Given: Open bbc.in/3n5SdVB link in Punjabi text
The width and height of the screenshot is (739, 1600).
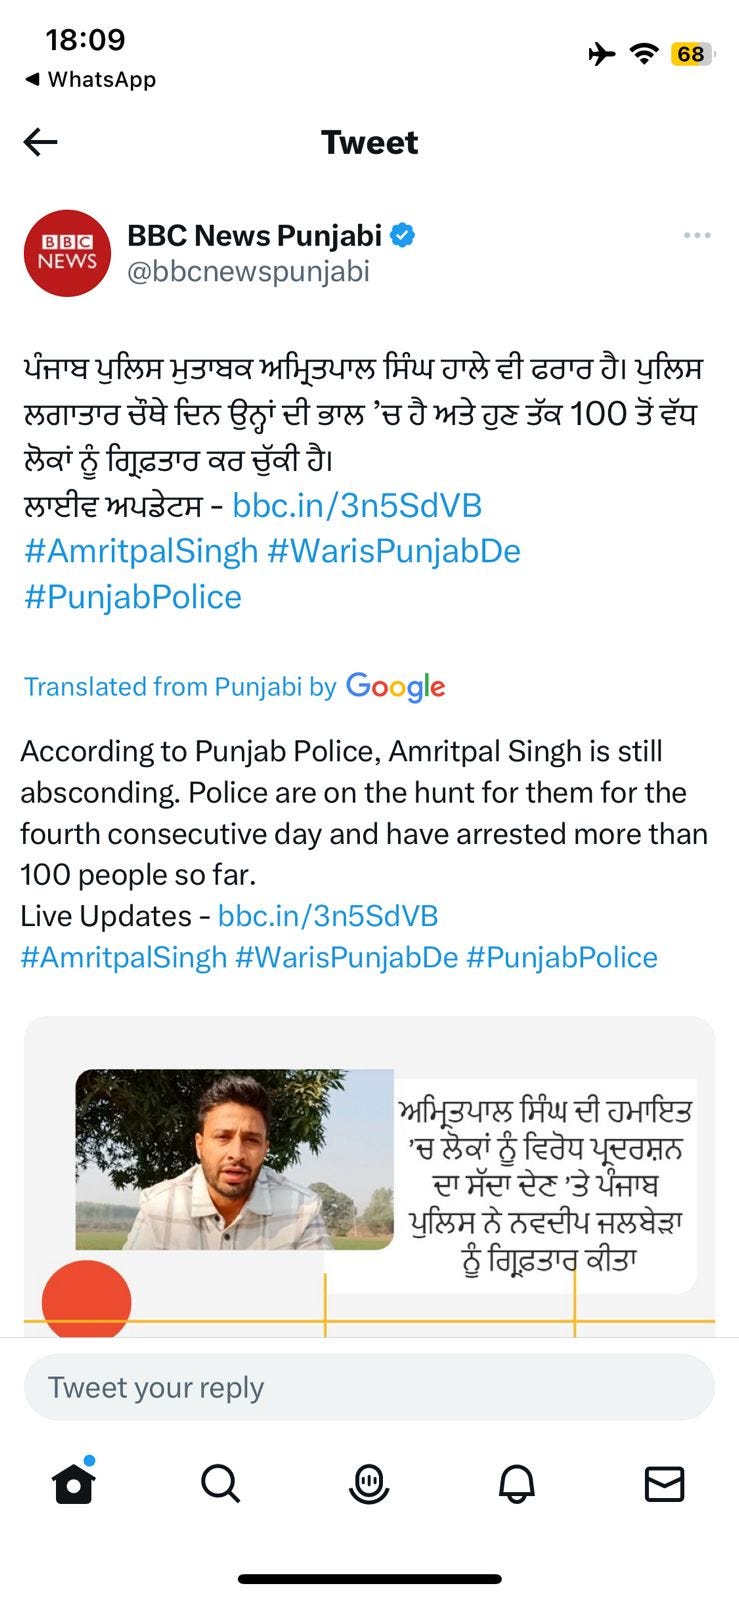Looking at the screenshot, I should point(357,505).
